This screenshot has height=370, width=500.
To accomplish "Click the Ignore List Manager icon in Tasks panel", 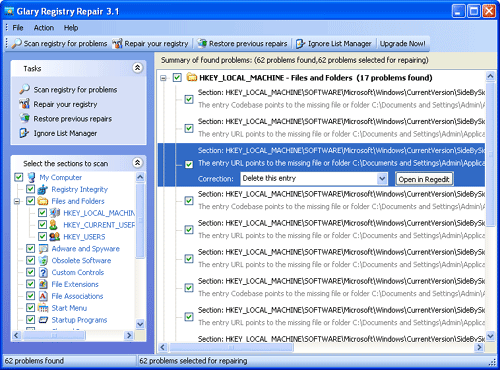I will pos(24,133).
